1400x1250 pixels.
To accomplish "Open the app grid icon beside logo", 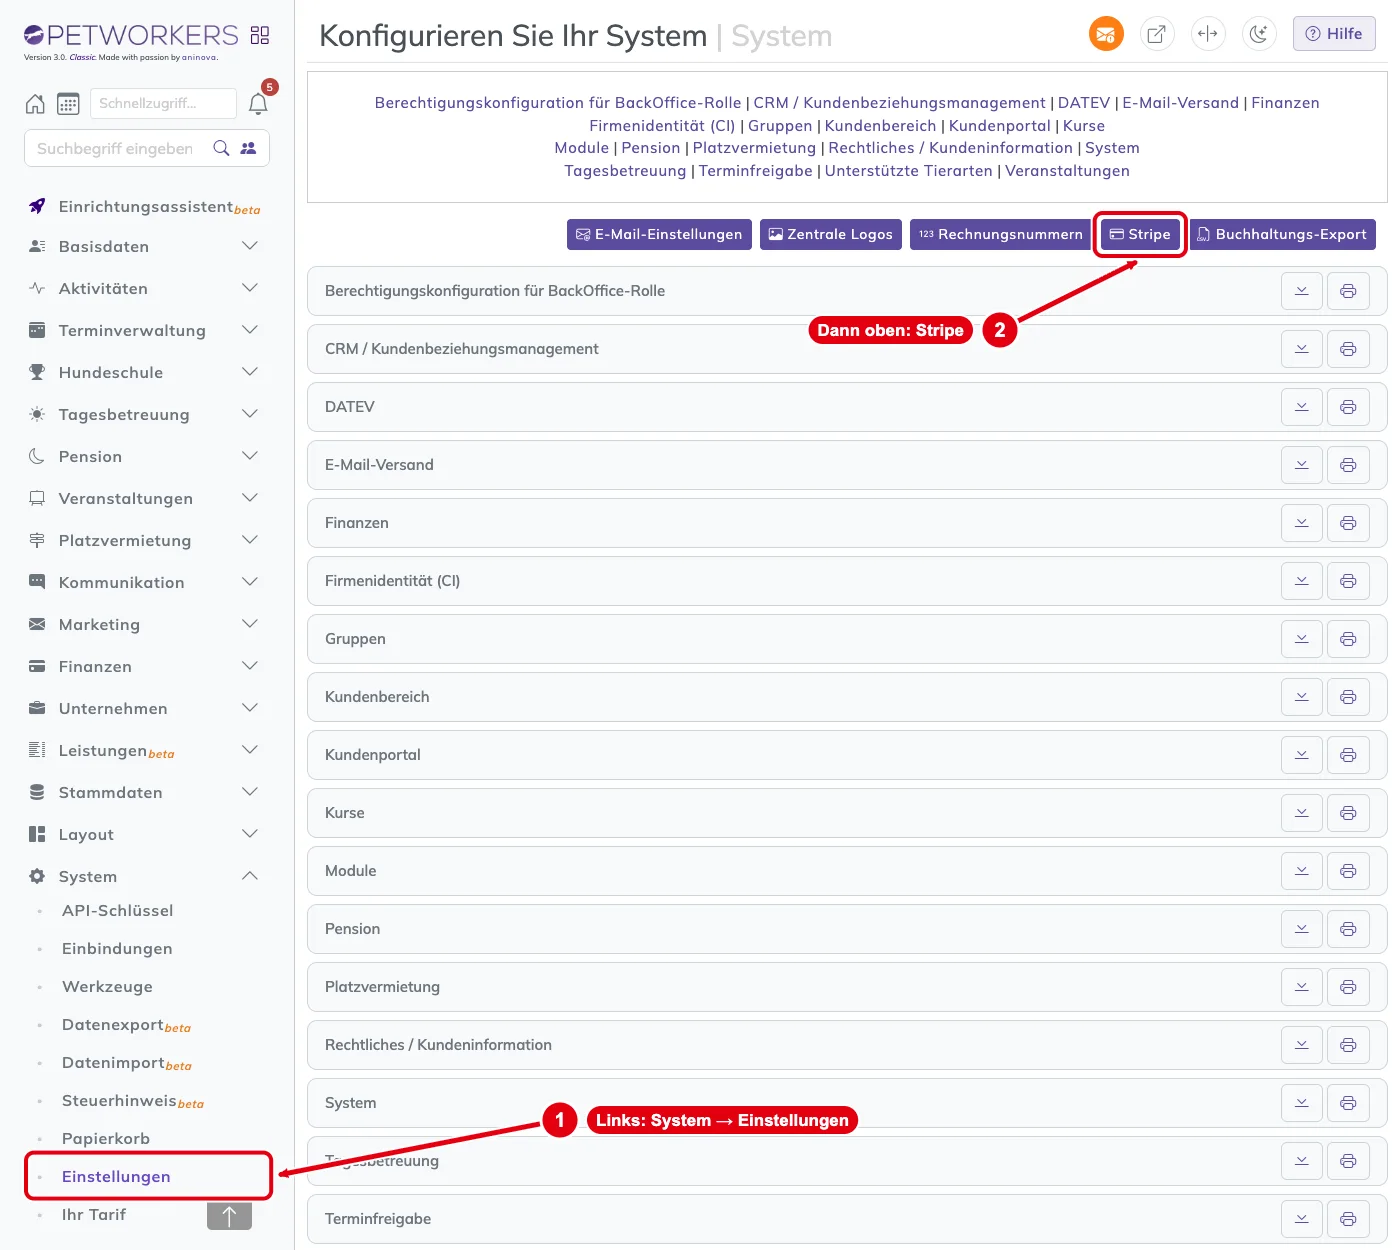I will click(260, 35).
